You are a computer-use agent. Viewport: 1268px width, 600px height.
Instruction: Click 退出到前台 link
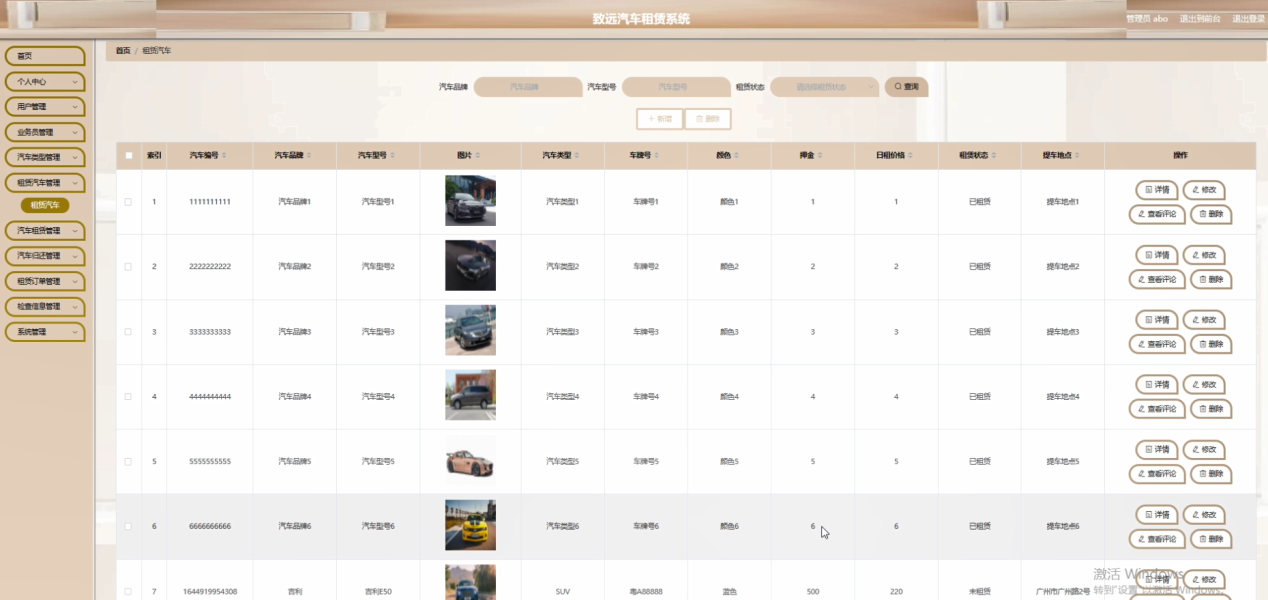coord(1200,19)
